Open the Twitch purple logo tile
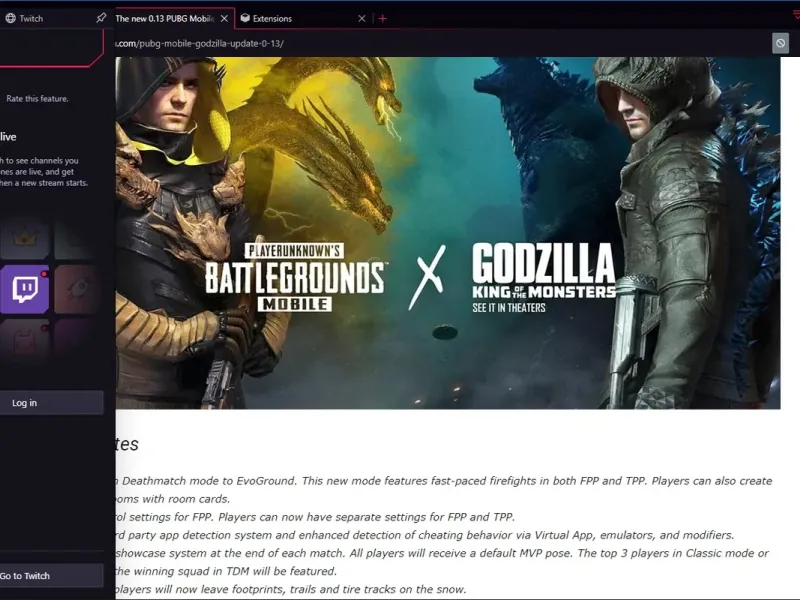This screenshot has width=800, height=600. [x=24, y=289]
